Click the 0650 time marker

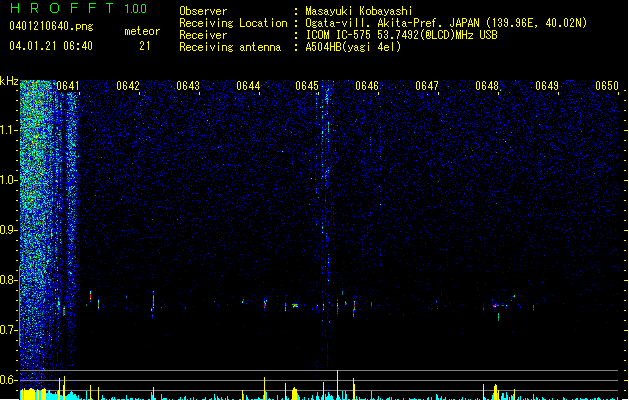click(x=607, y=86)
